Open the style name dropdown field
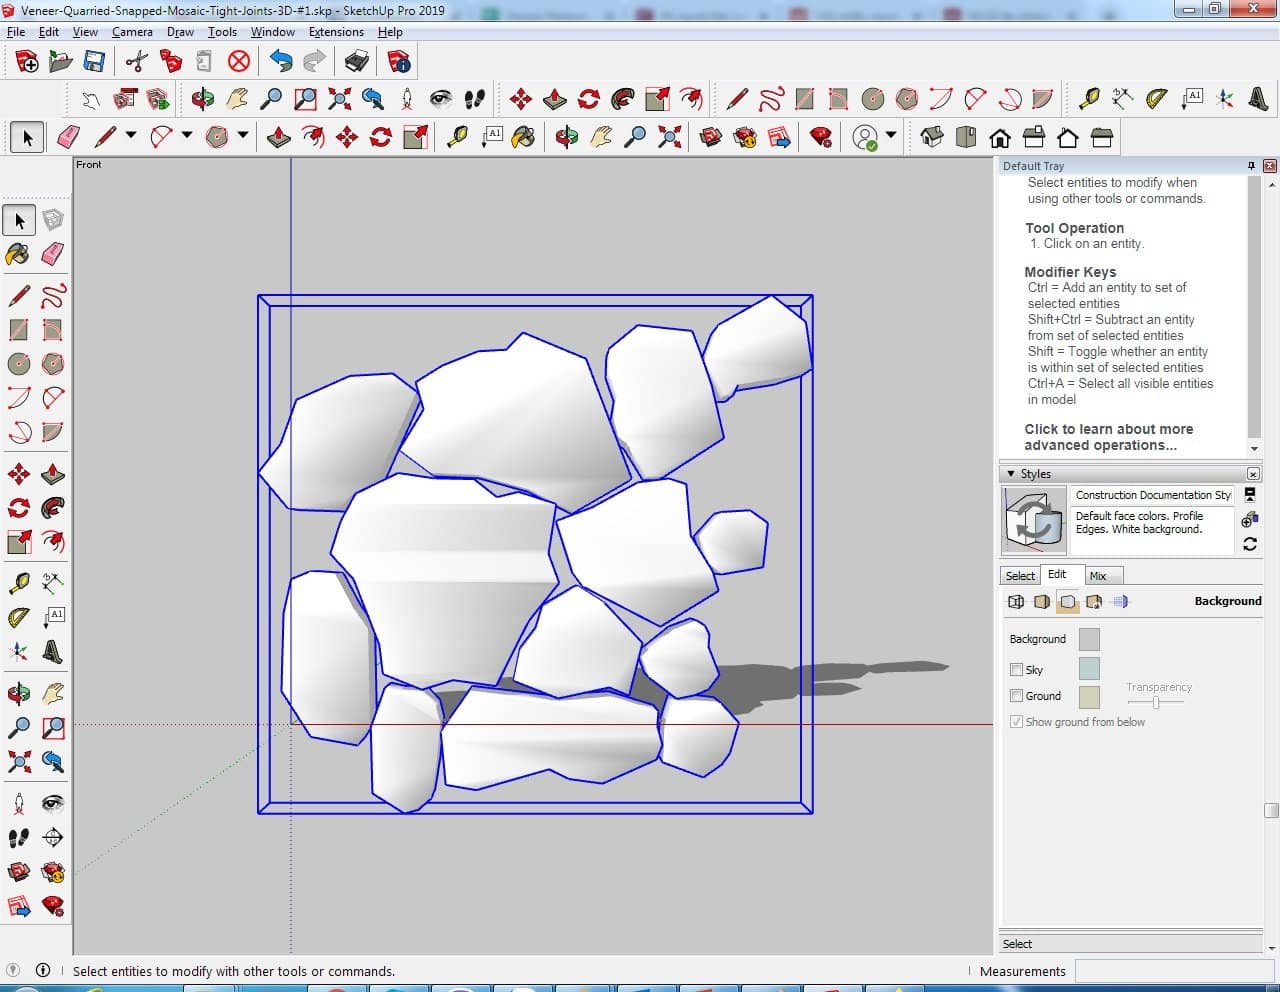Screen dimensions: 1280x992 (x=1152, y=495)
